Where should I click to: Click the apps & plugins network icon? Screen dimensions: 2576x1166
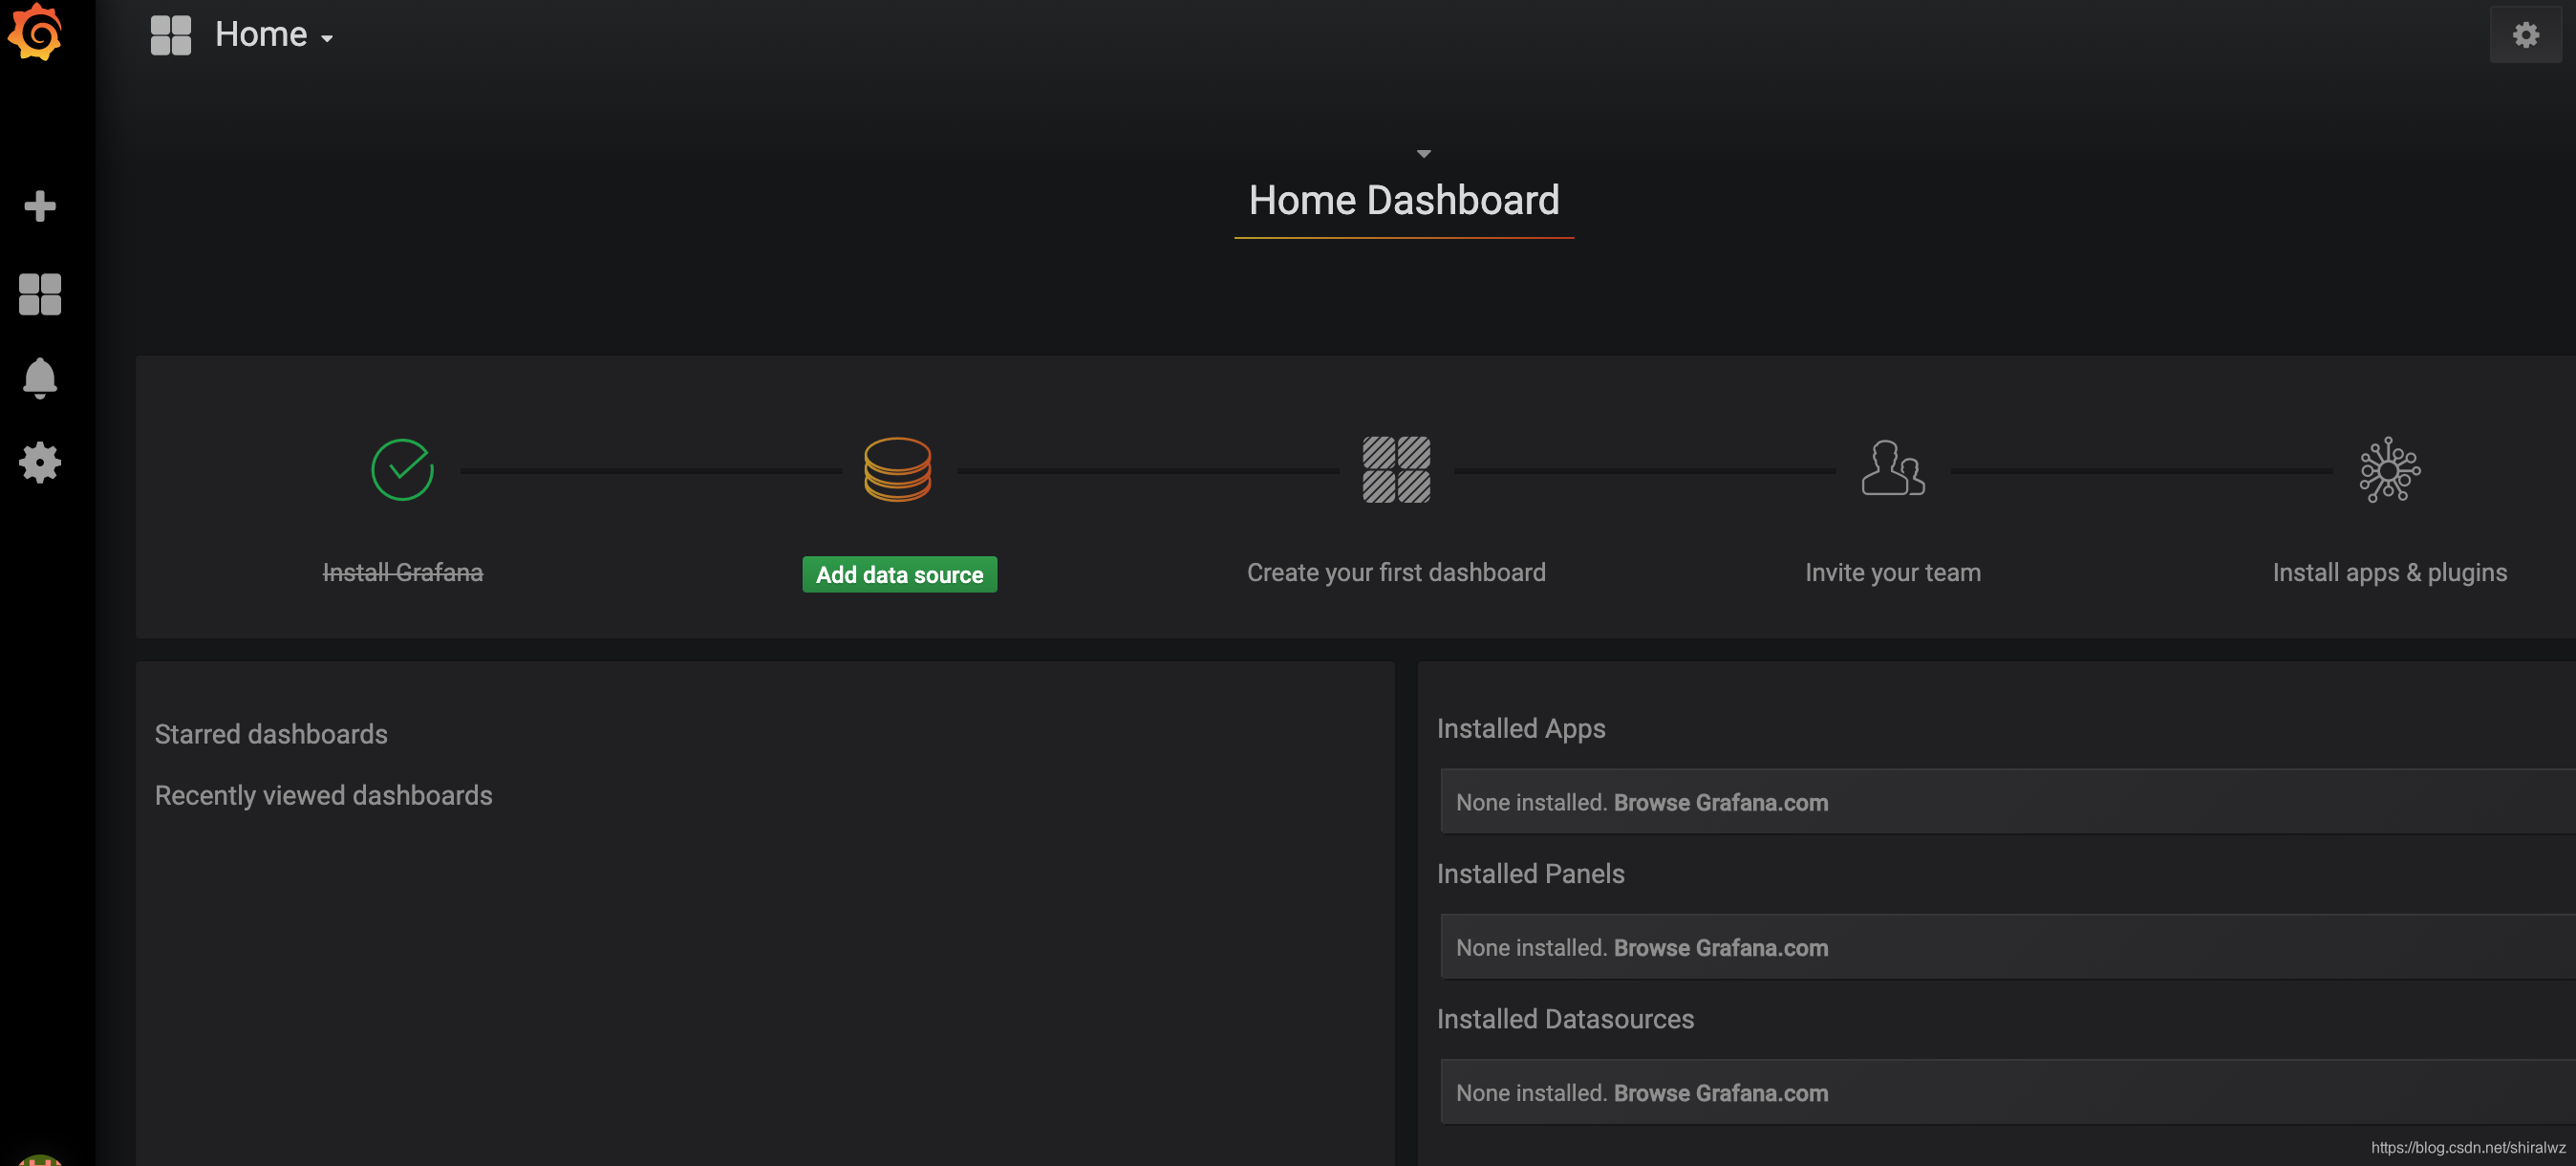coord(2389,470)
